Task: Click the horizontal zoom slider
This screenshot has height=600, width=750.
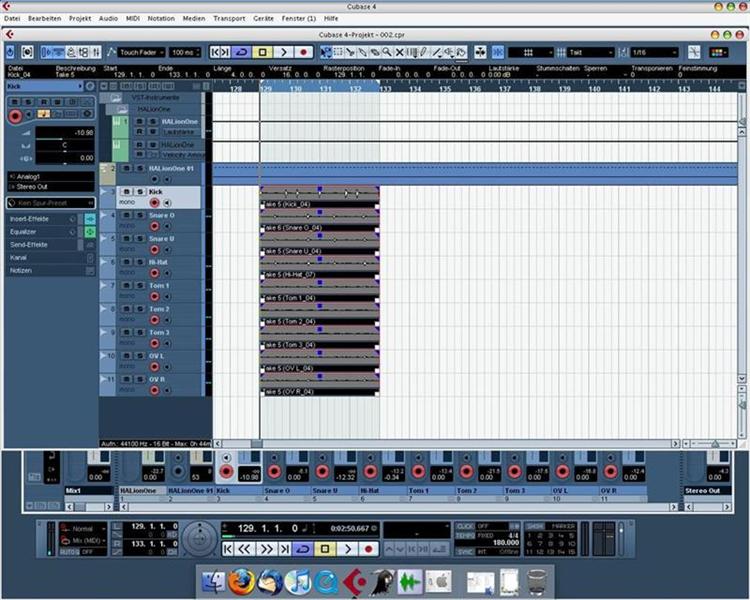Action: [713, 444]
